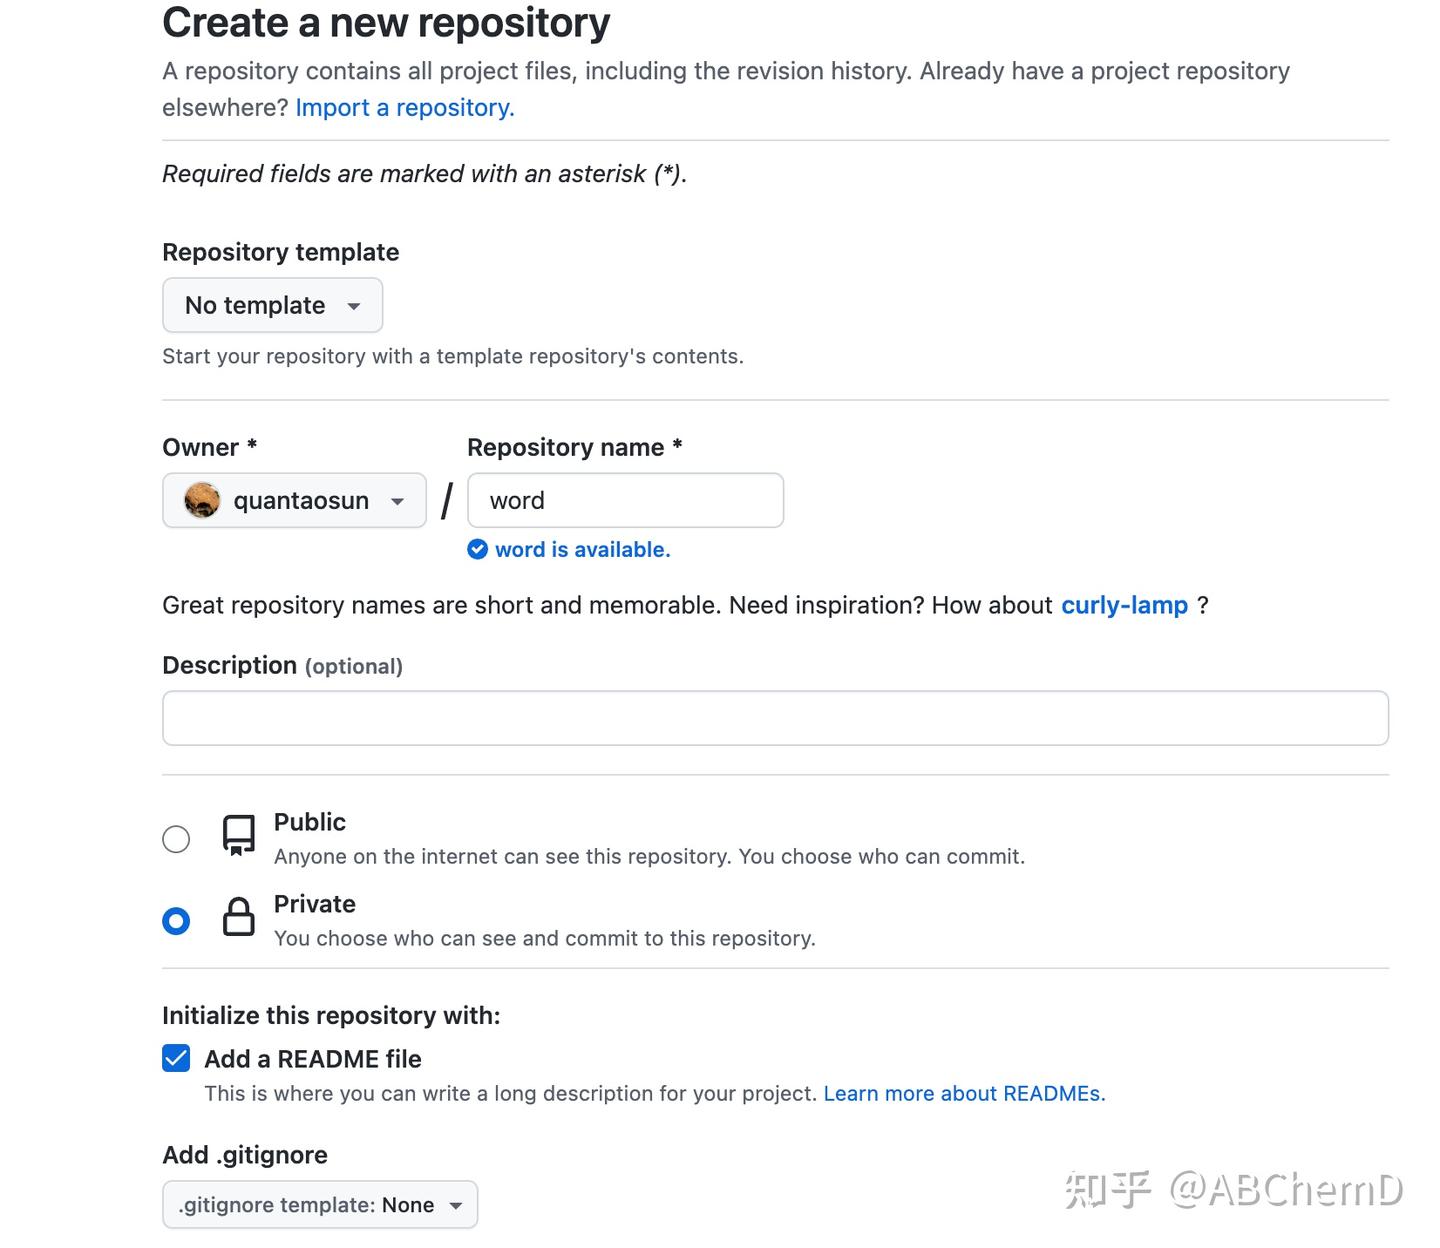Click inside the Repository name field
1440x1248 pixels.
[x=625, y=500]
